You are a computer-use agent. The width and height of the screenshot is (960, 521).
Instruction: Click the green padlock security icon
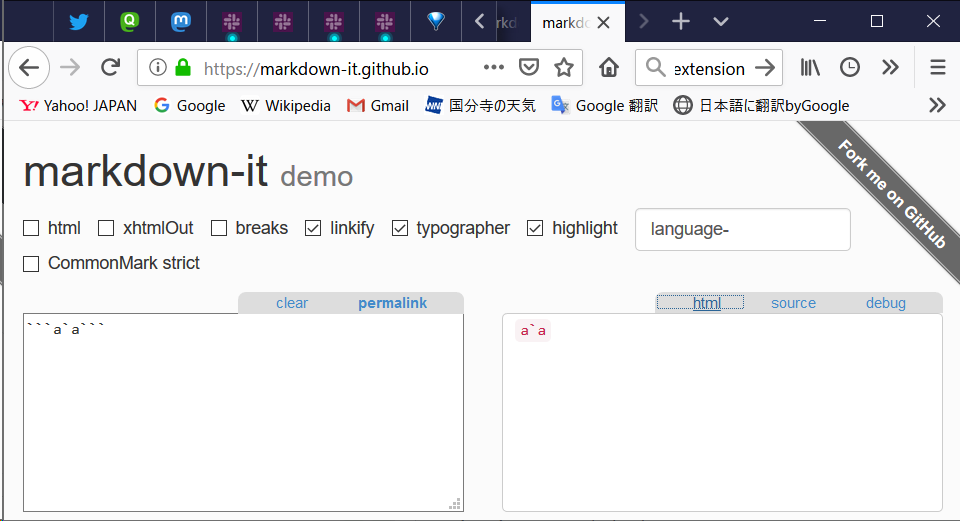(x=183, y=67)
